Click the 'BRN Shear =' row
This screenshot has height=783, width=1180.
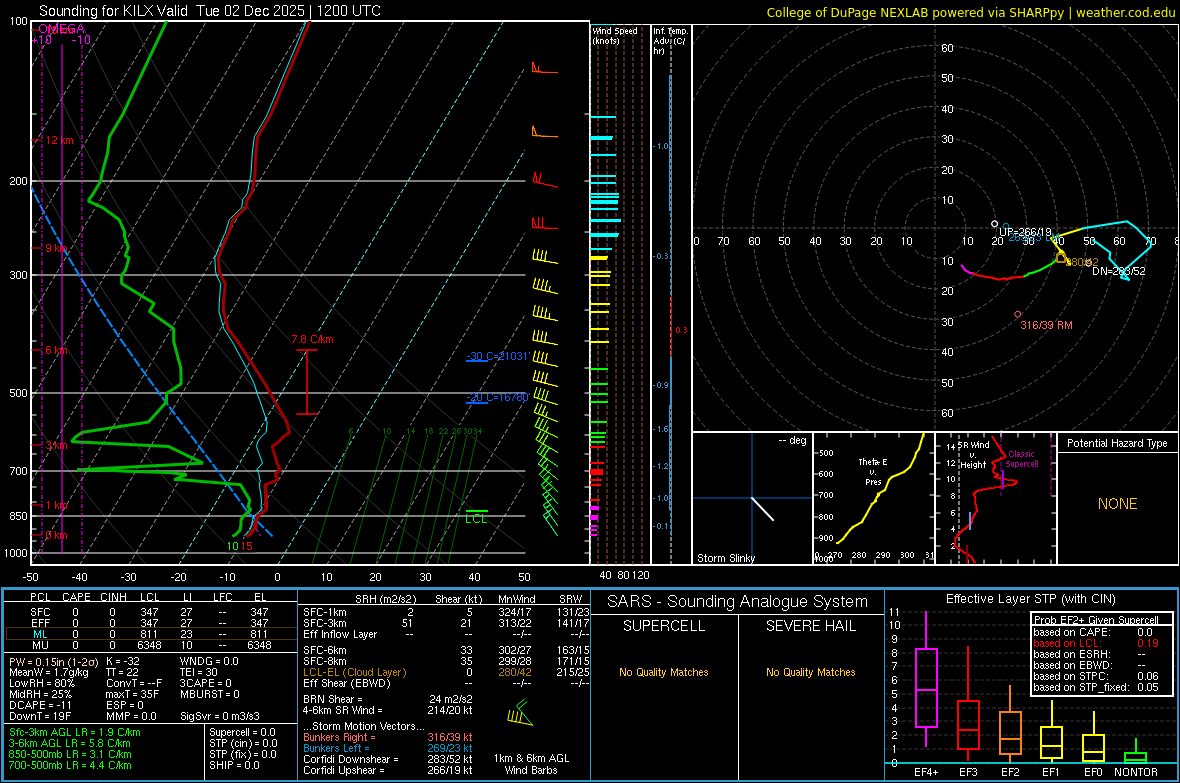[x=388, y=699]
